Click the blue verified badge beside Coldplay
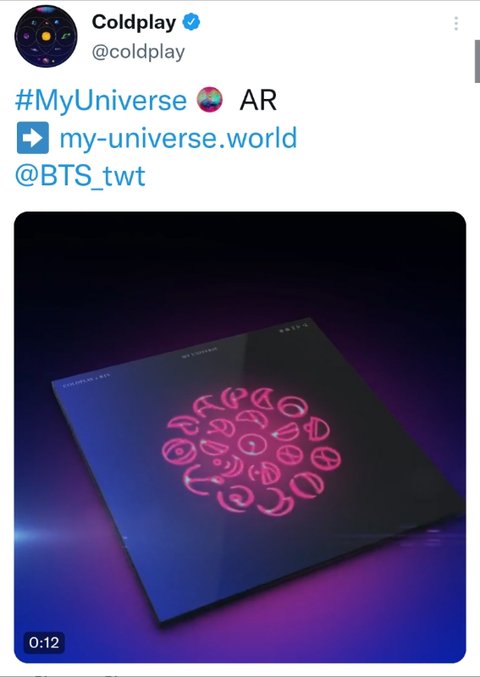Screen dimensions: 480x677 pyautogui.click(x=191, y=22)
